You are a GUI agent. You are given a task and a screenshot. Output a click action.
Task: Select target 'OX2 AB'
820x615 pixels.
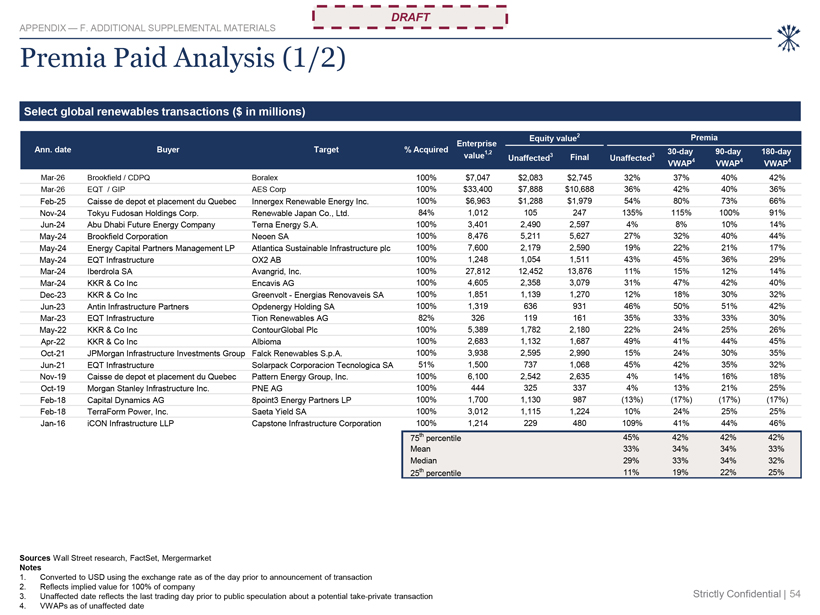pyautogui.click(x=266, y=260)
